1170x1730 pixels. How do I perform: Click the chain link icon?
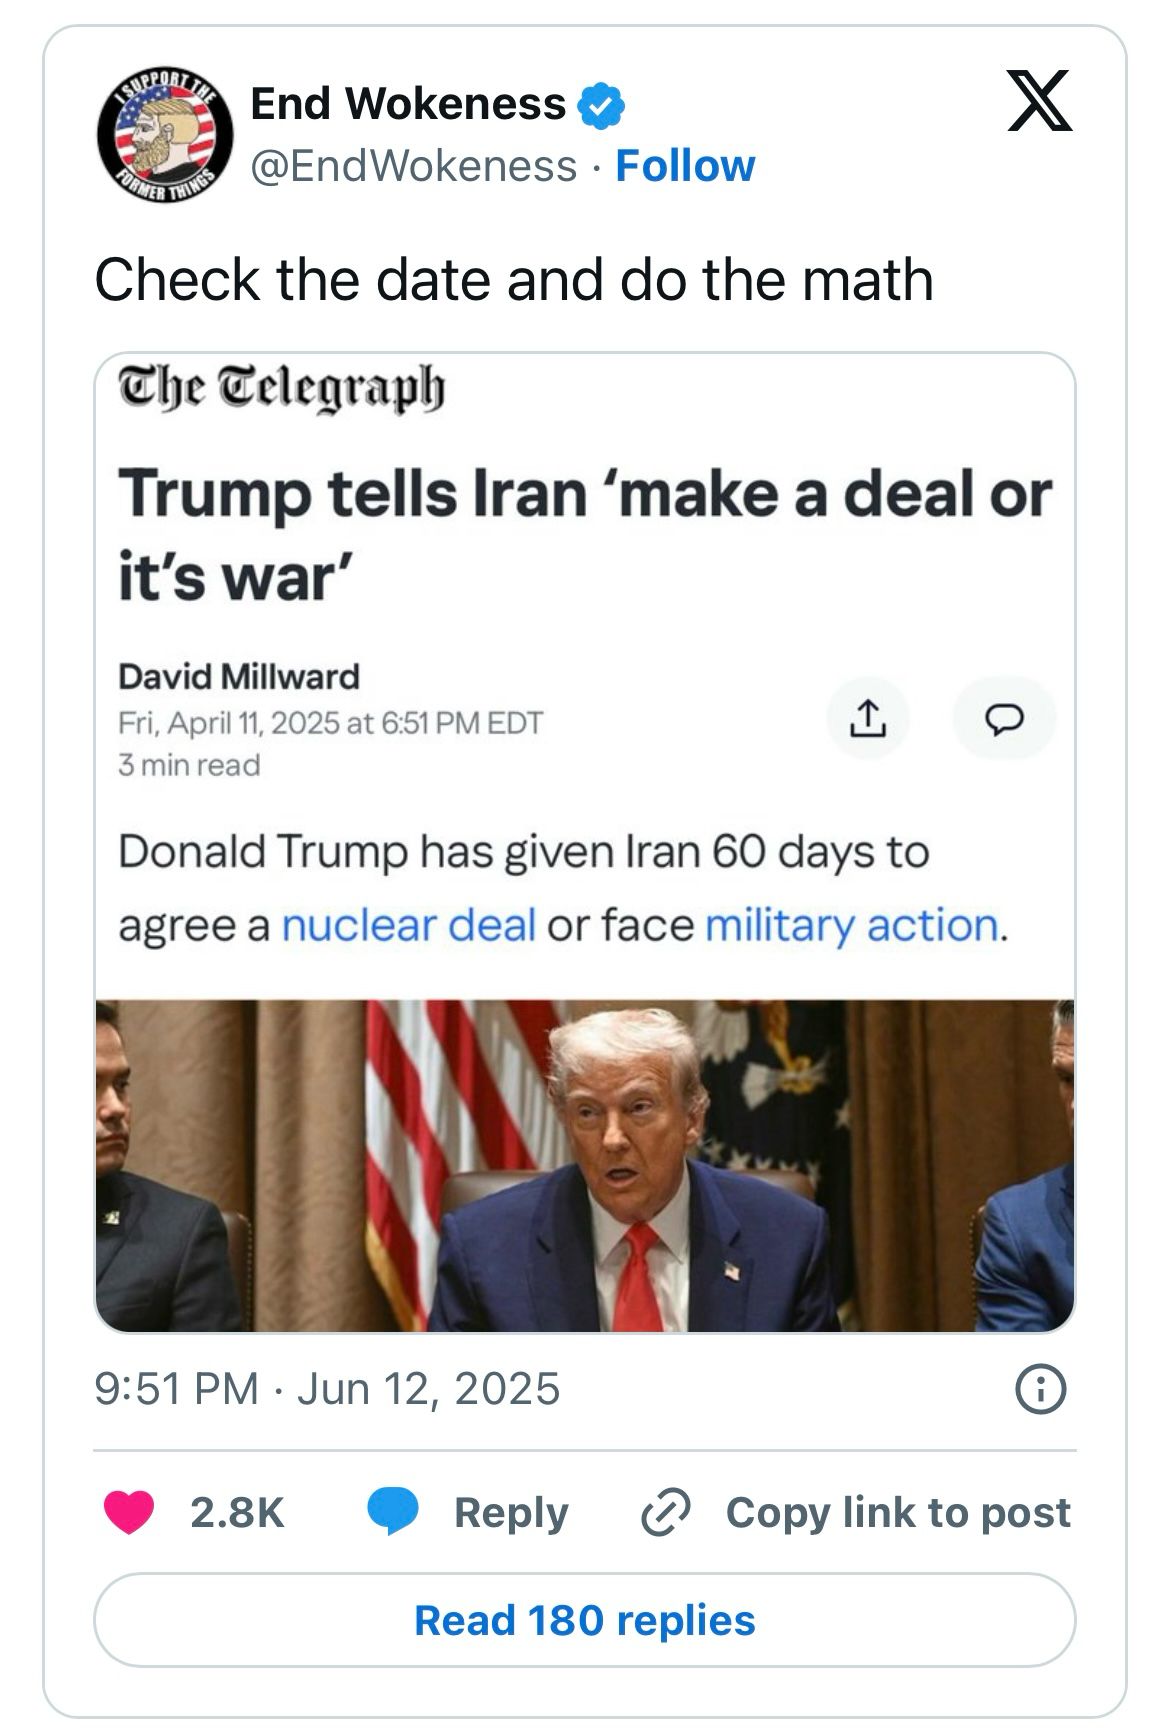[x=665, y=1512]
